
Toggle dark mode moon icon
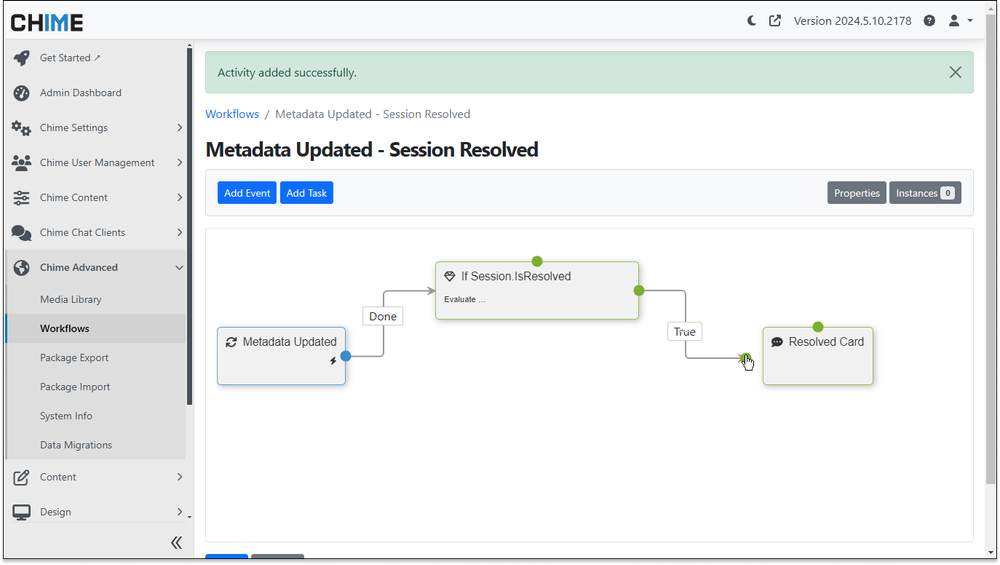pos(751,21)
